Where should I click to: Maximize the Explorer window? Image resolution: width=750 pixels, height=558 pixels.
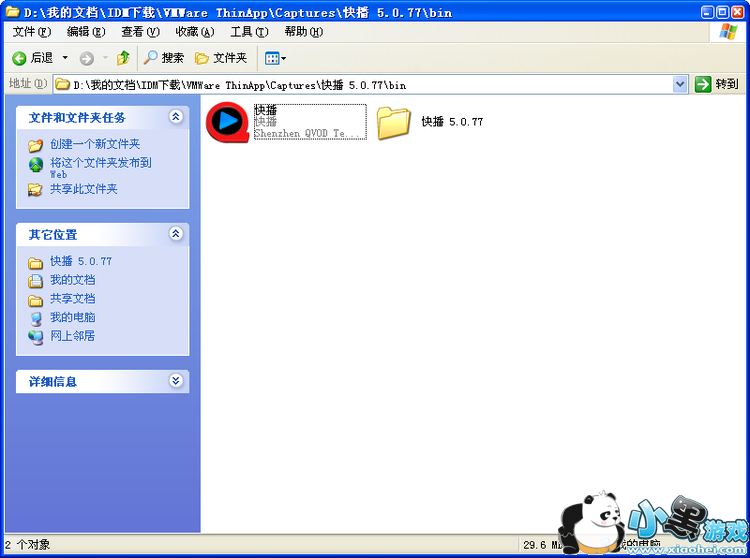pyautogui.click(x=723, y=12)
